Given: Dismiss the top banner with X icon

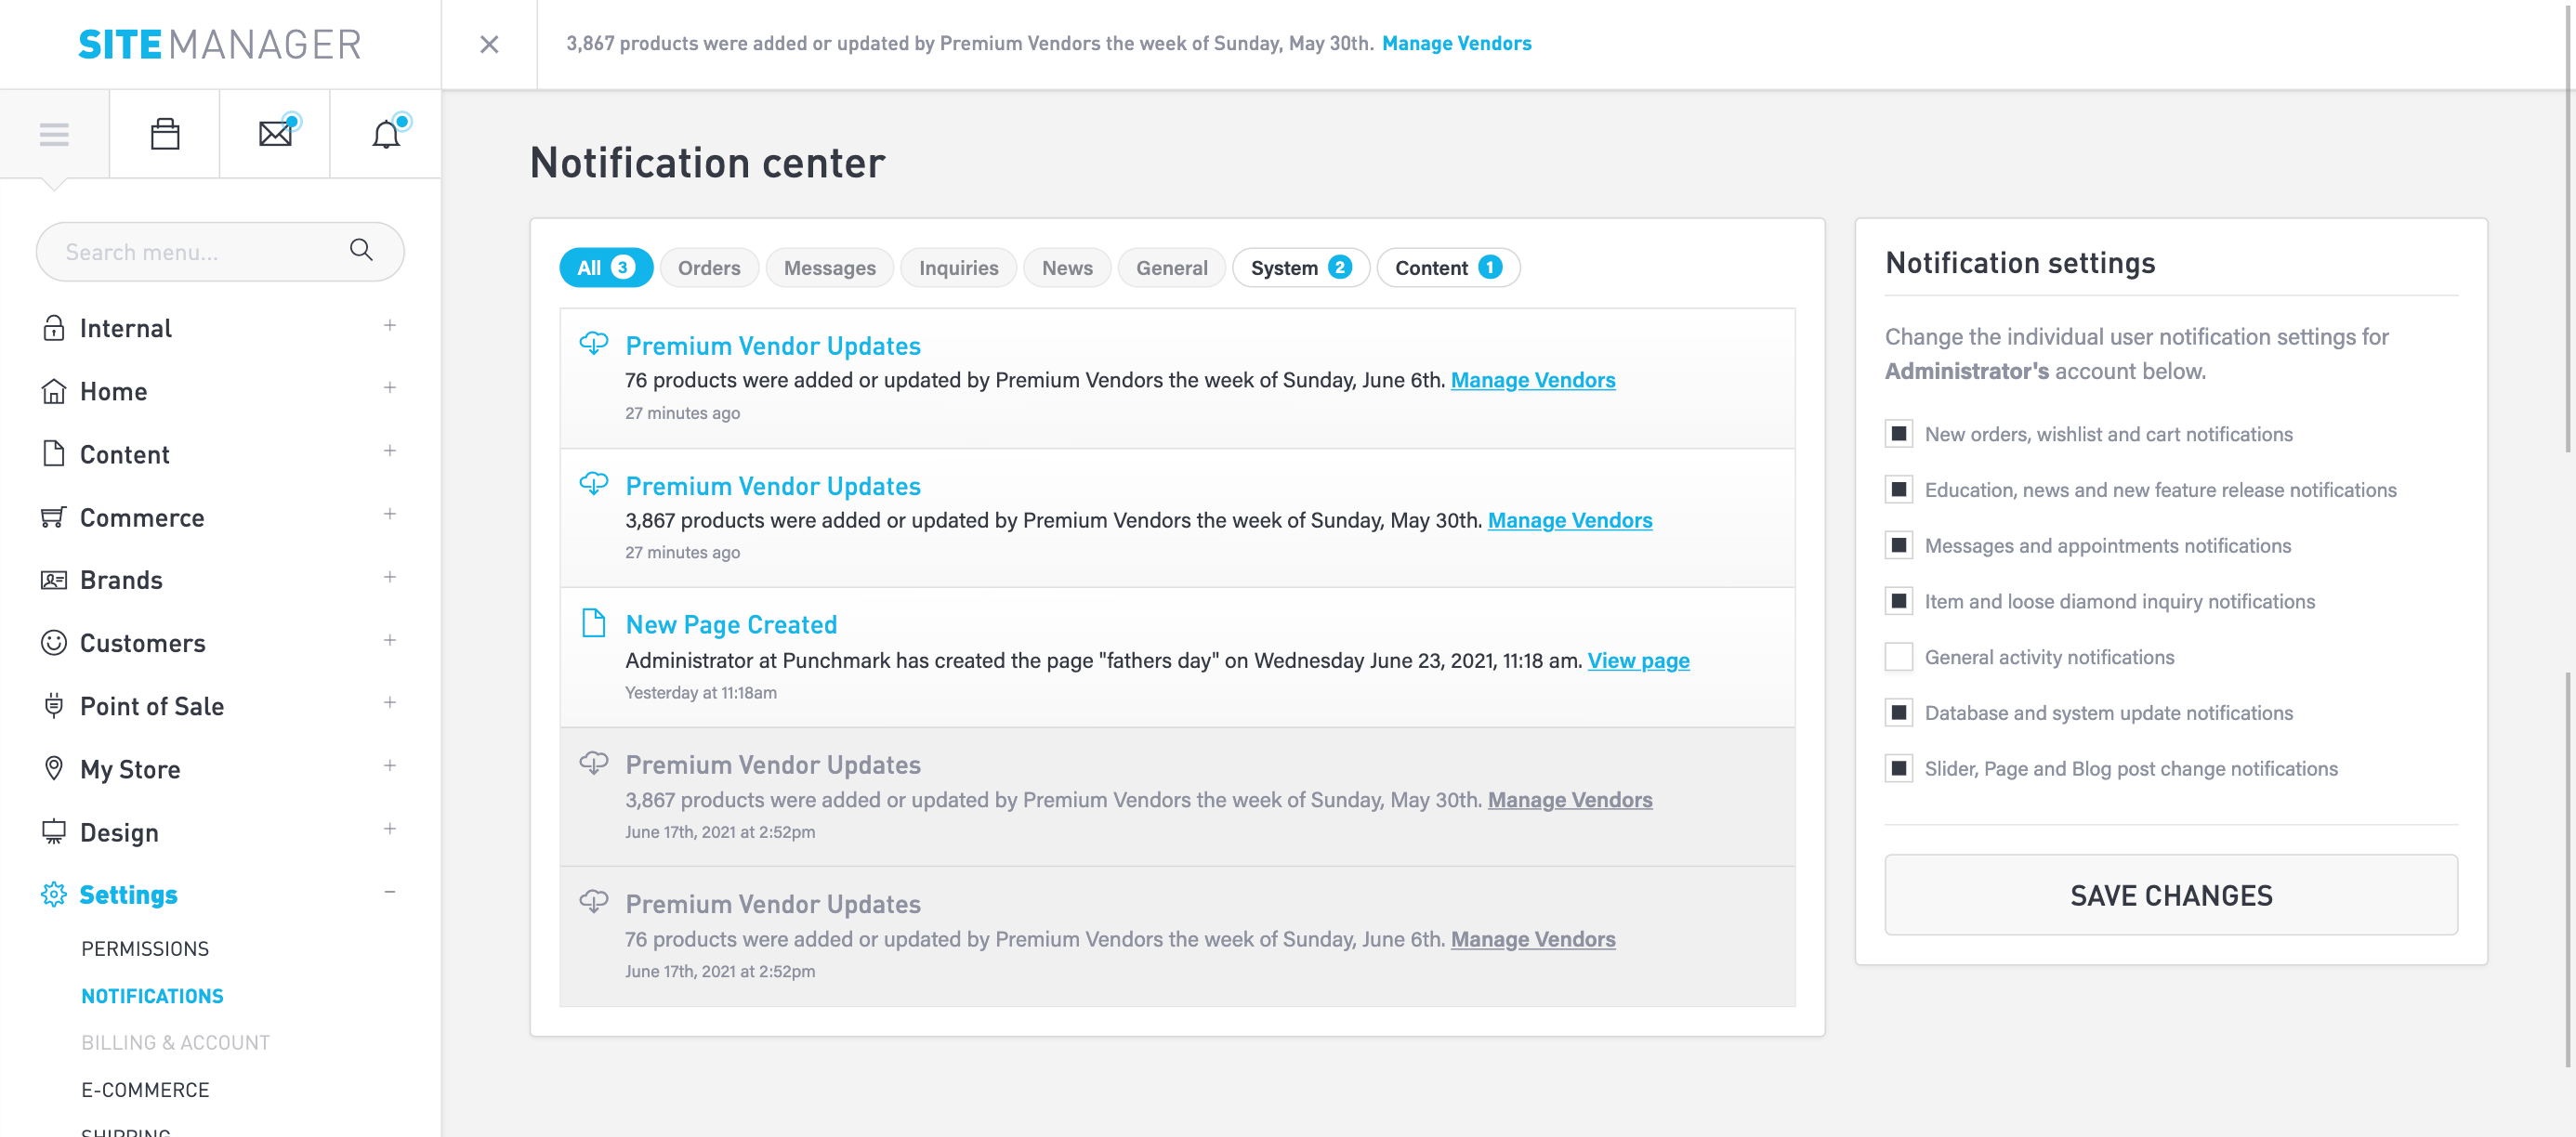Looking at the screenshot, I should click(x=489, y=44).
